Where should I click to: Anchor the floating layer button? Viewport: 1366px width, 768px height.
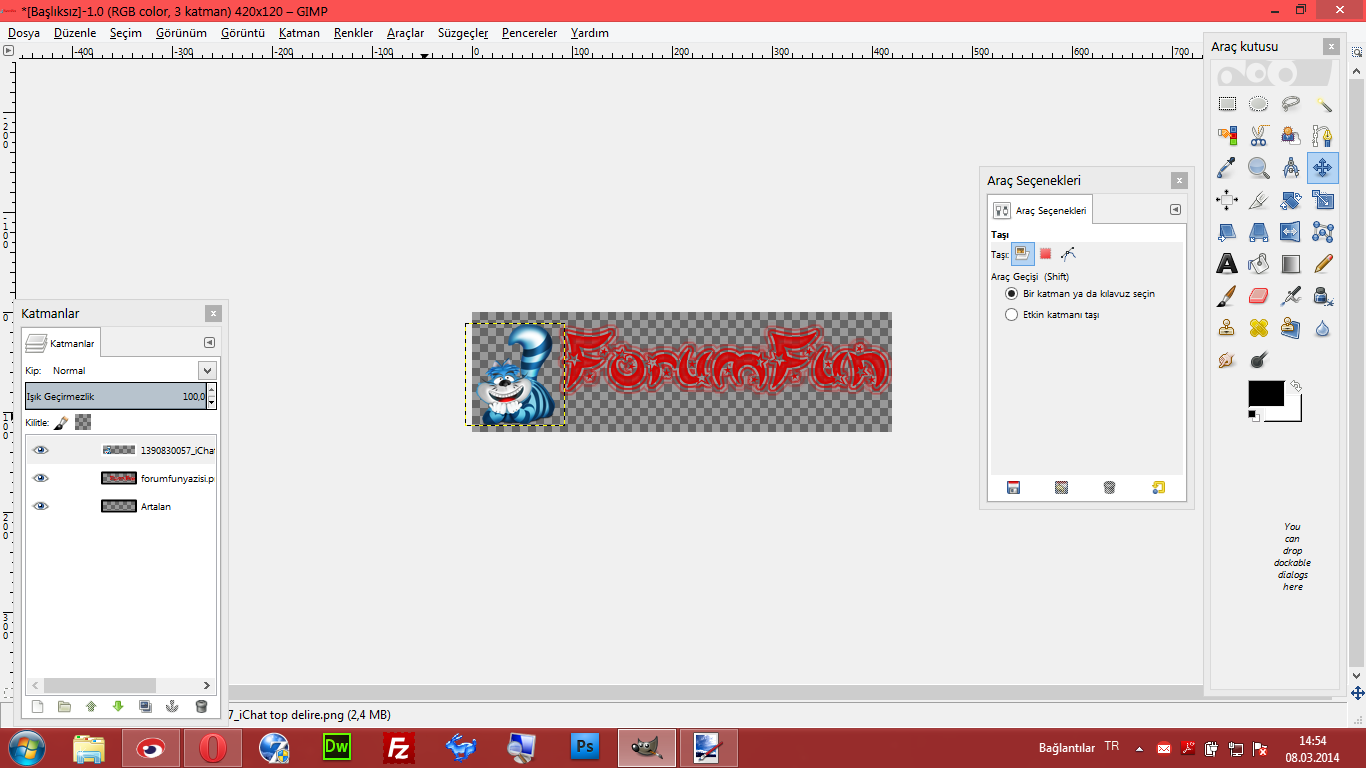click(172, 706)
